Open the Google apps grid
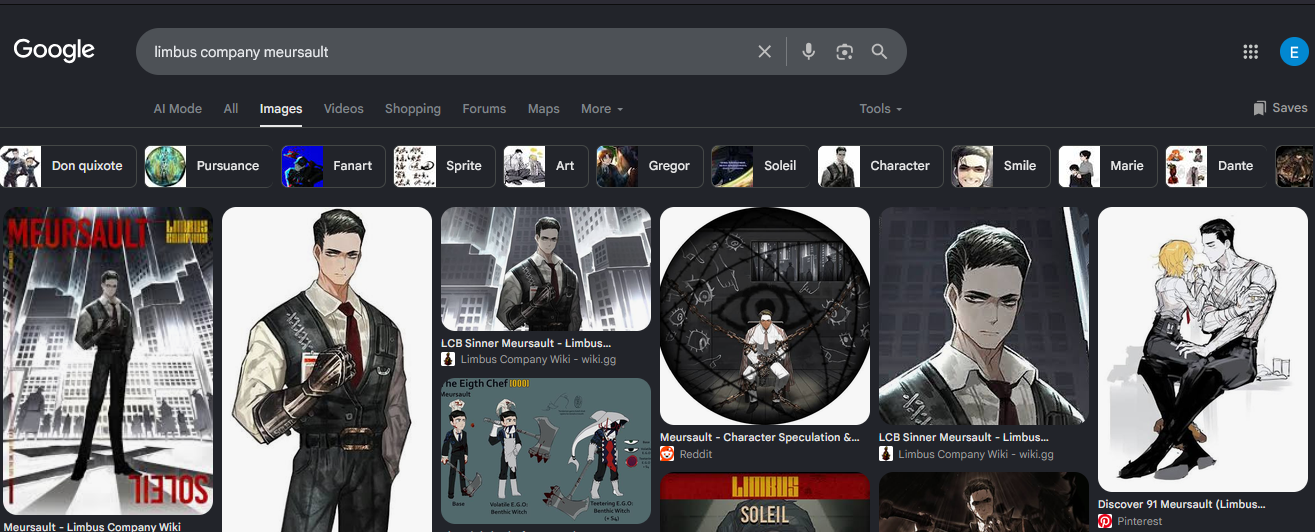Viewport: 1315px width, 532px height. point(1250,52)
